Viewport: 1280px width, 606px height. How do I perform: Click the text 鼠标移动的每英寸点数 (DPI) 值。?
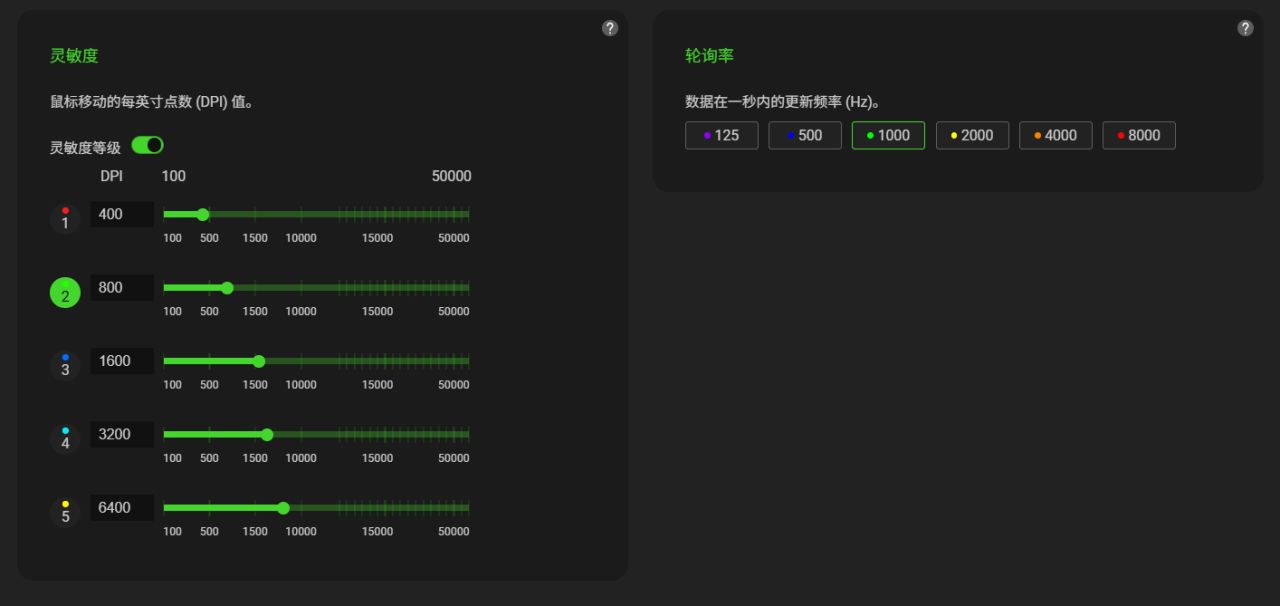pos(151,102)
